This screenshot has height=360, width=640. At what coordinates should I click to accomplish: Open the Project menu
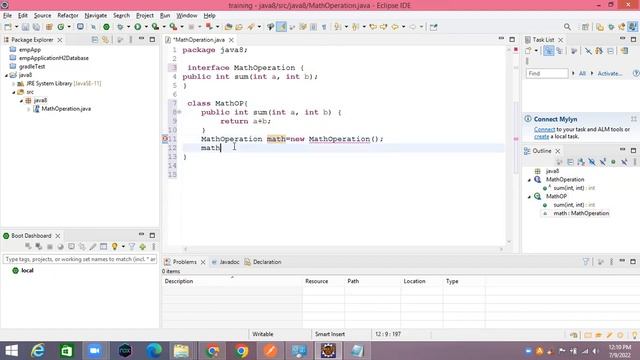click(x=144, y=15)
